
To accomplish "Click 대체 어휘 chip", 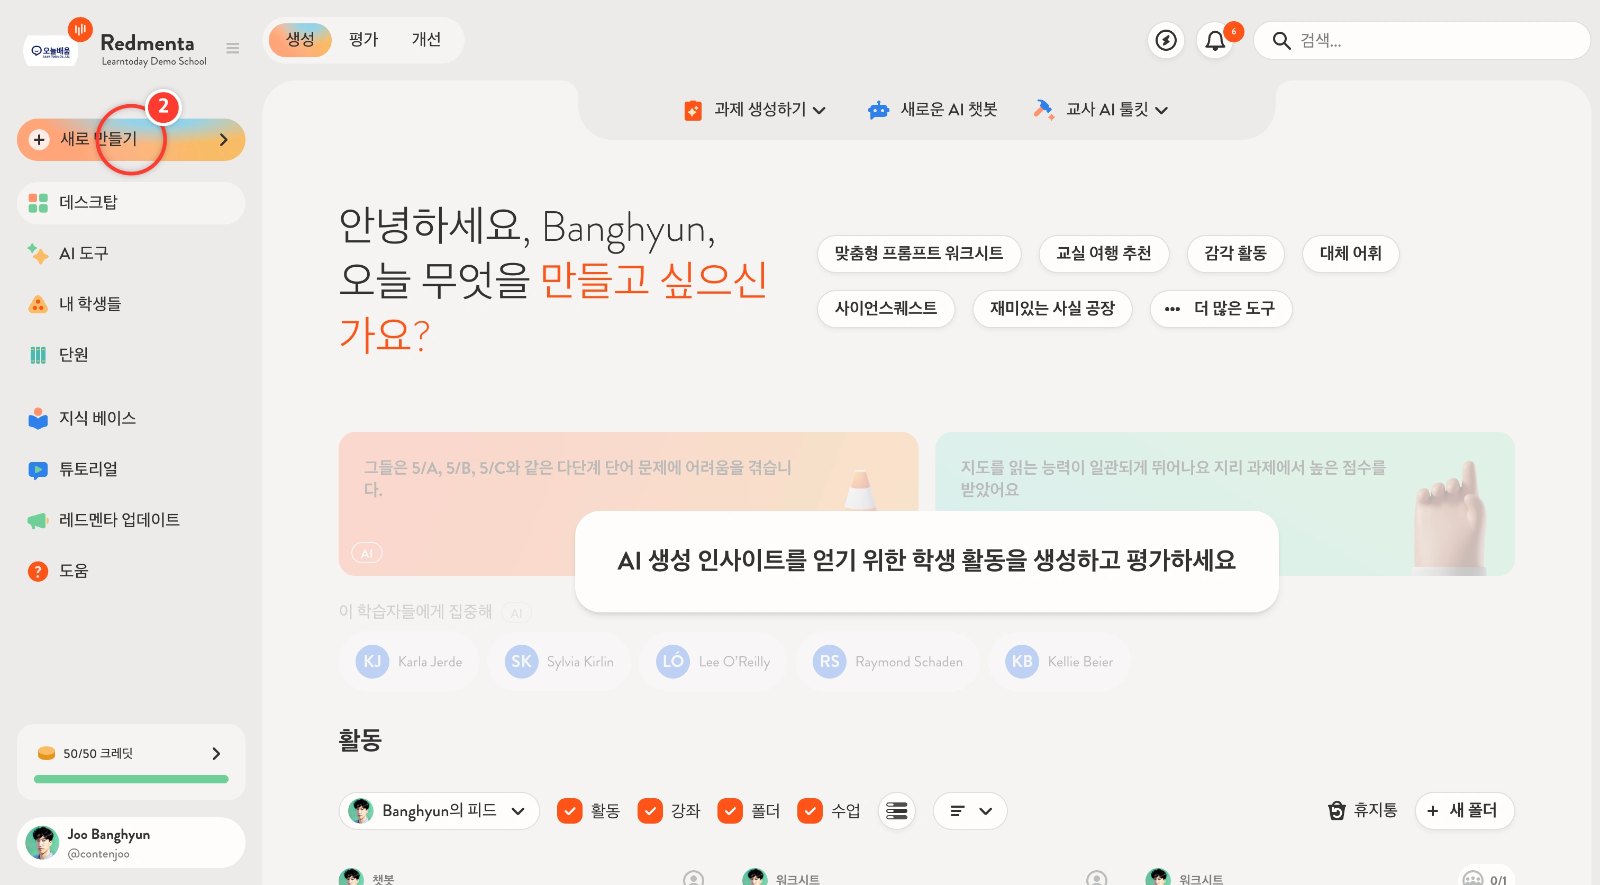I will tap(1350, 254).
